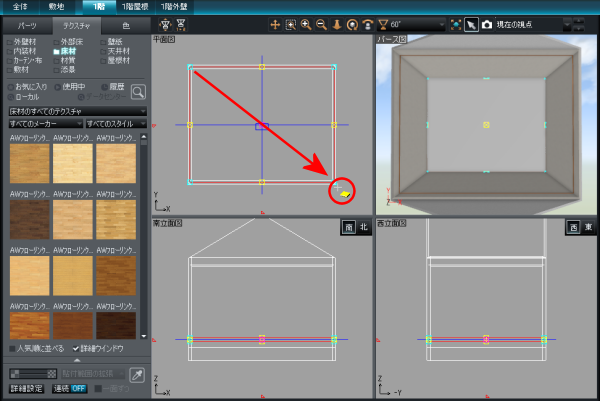The width and height of the screenshot is (600, 401).
Task: Click the fit-to-region zoom icon
Action: pos(290,24)
